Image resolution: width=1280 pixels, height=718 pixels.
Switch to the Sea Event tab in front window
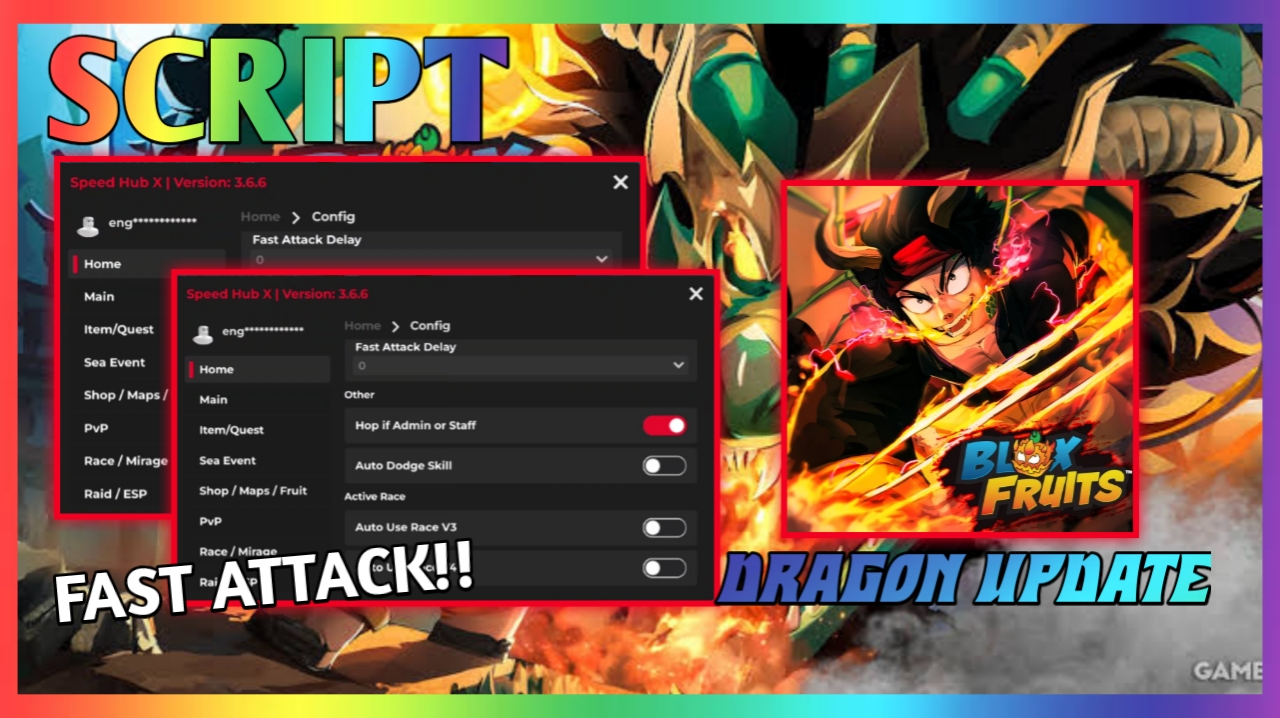(227, 461)
